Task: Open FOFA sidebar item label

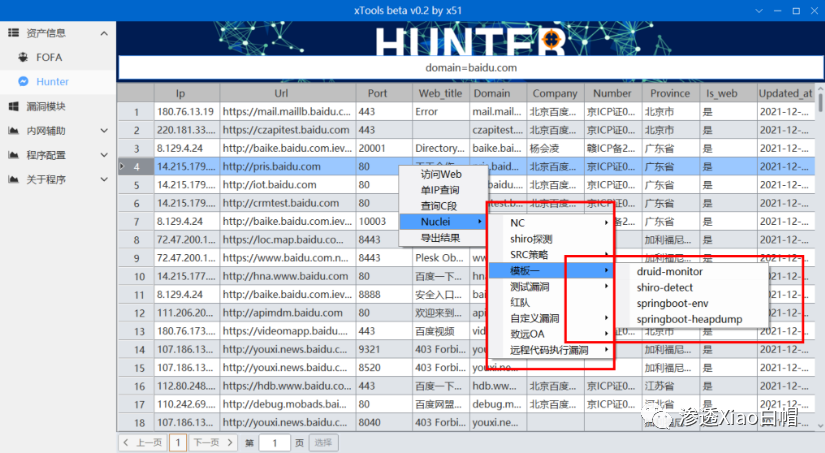Action: click(x=49, y=57)
